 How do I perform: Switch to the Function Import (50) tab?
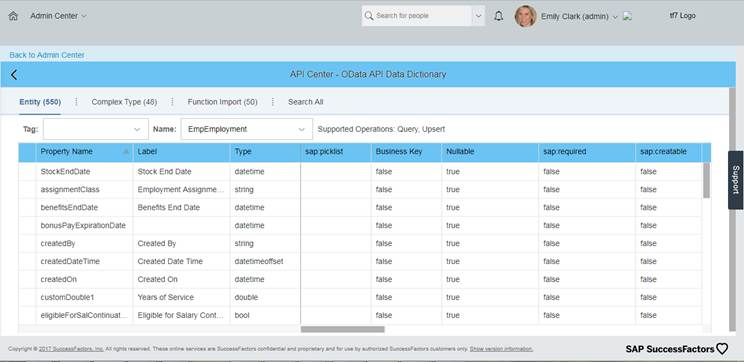click(223, 102)
